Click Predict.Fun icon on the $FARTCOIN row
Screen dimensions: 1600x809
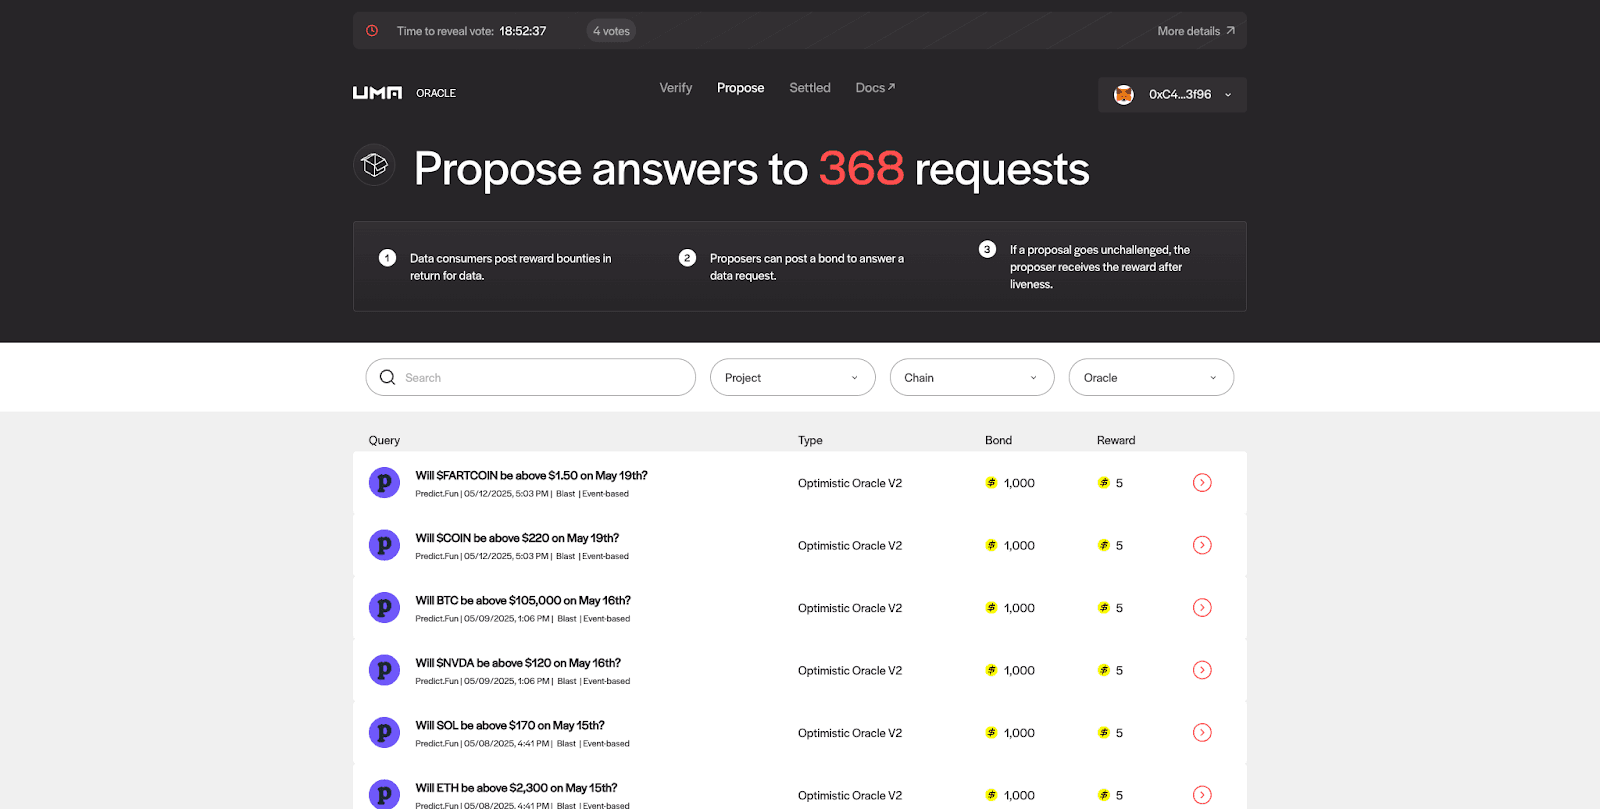[384, 483]
